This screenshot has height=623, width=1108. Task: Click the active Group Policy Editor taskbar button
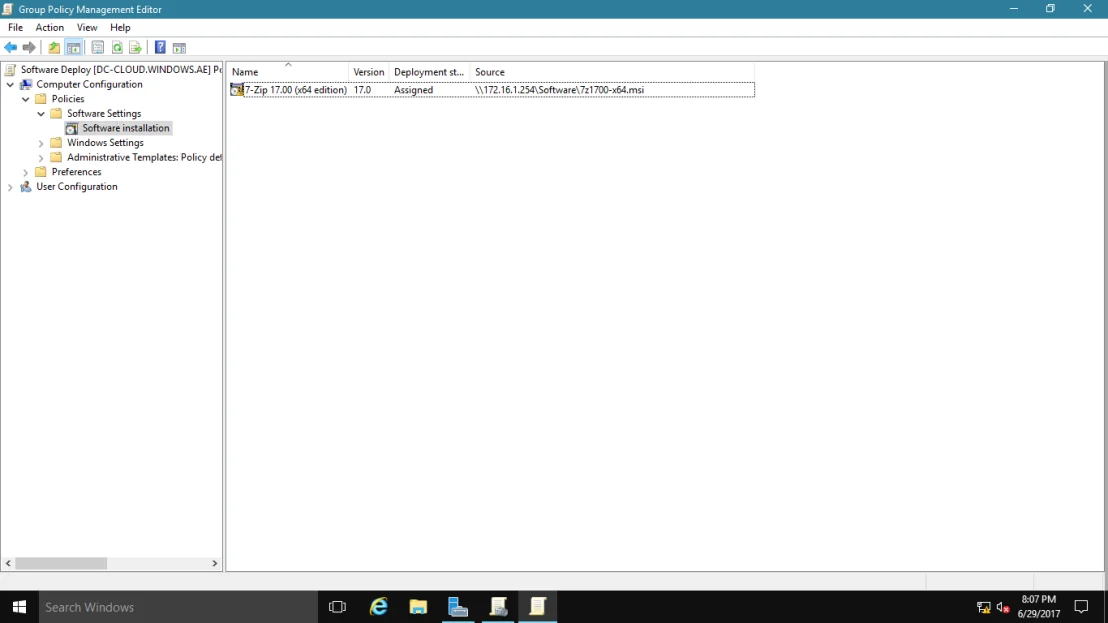(x=538, y=607)
